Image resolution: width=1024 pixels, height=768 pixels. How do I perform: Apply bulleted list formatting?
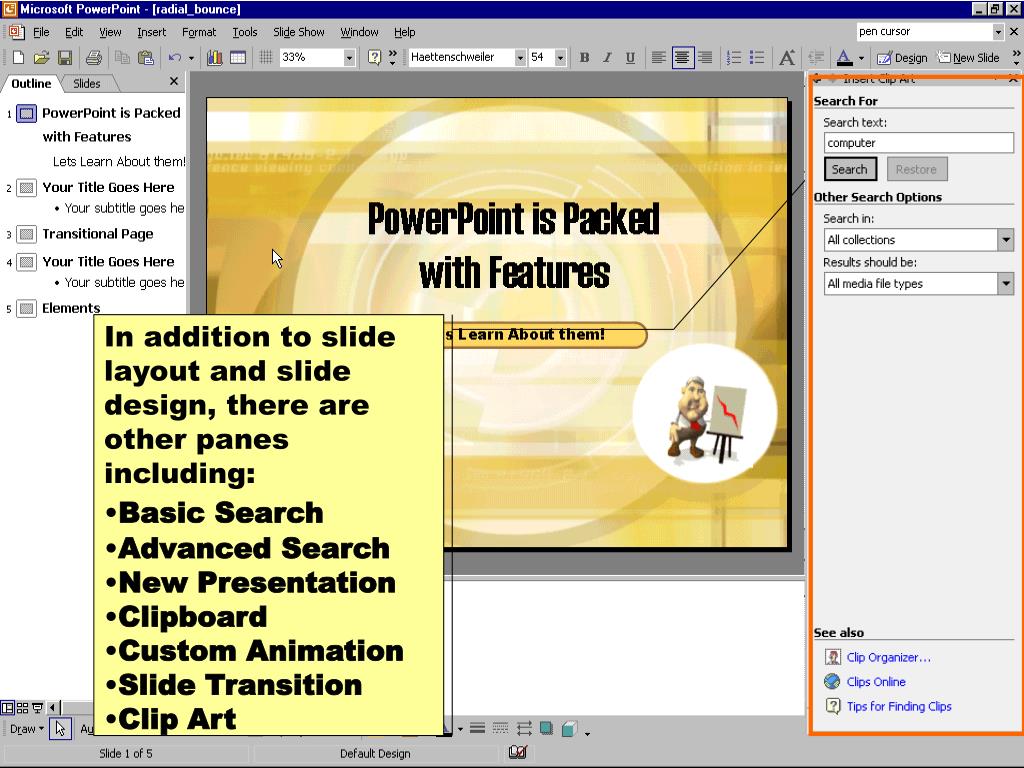point(757,57)
